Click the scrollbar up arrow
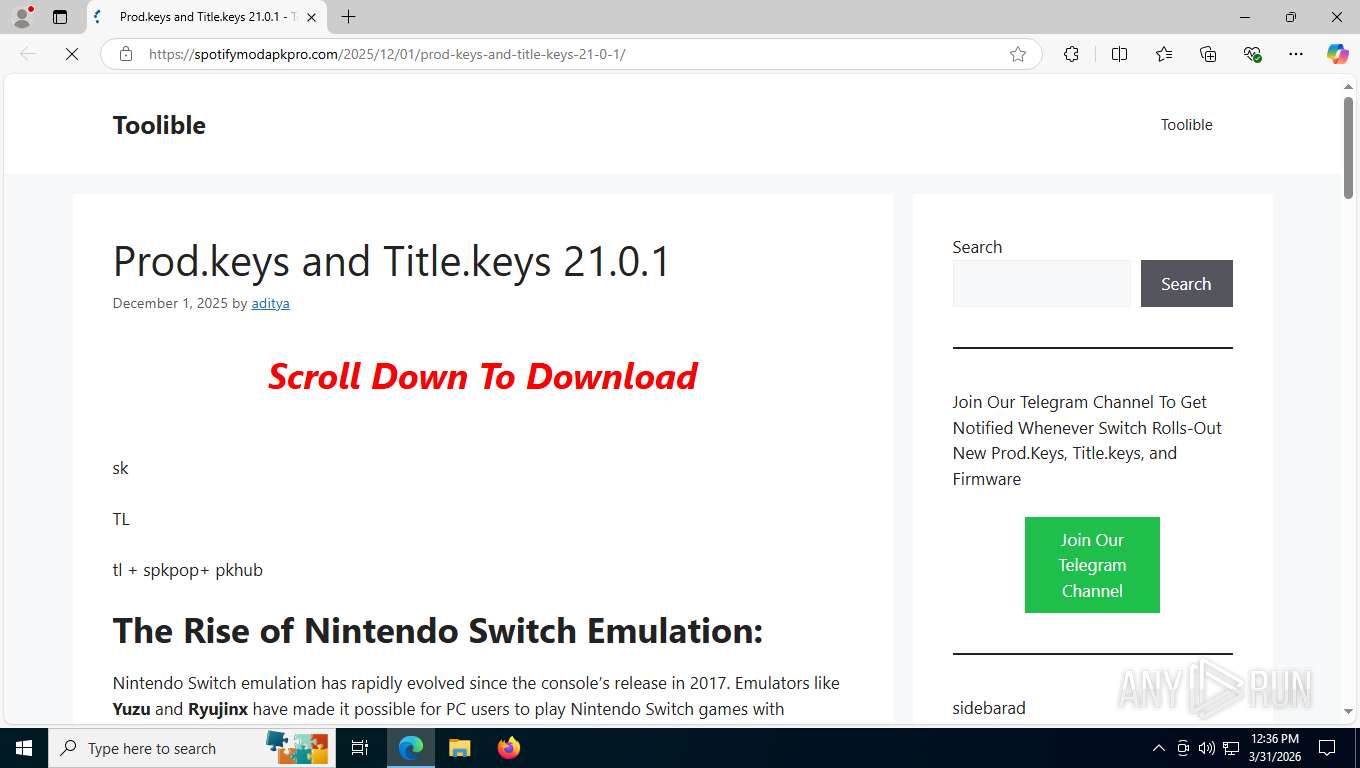 click(1348, 87)
